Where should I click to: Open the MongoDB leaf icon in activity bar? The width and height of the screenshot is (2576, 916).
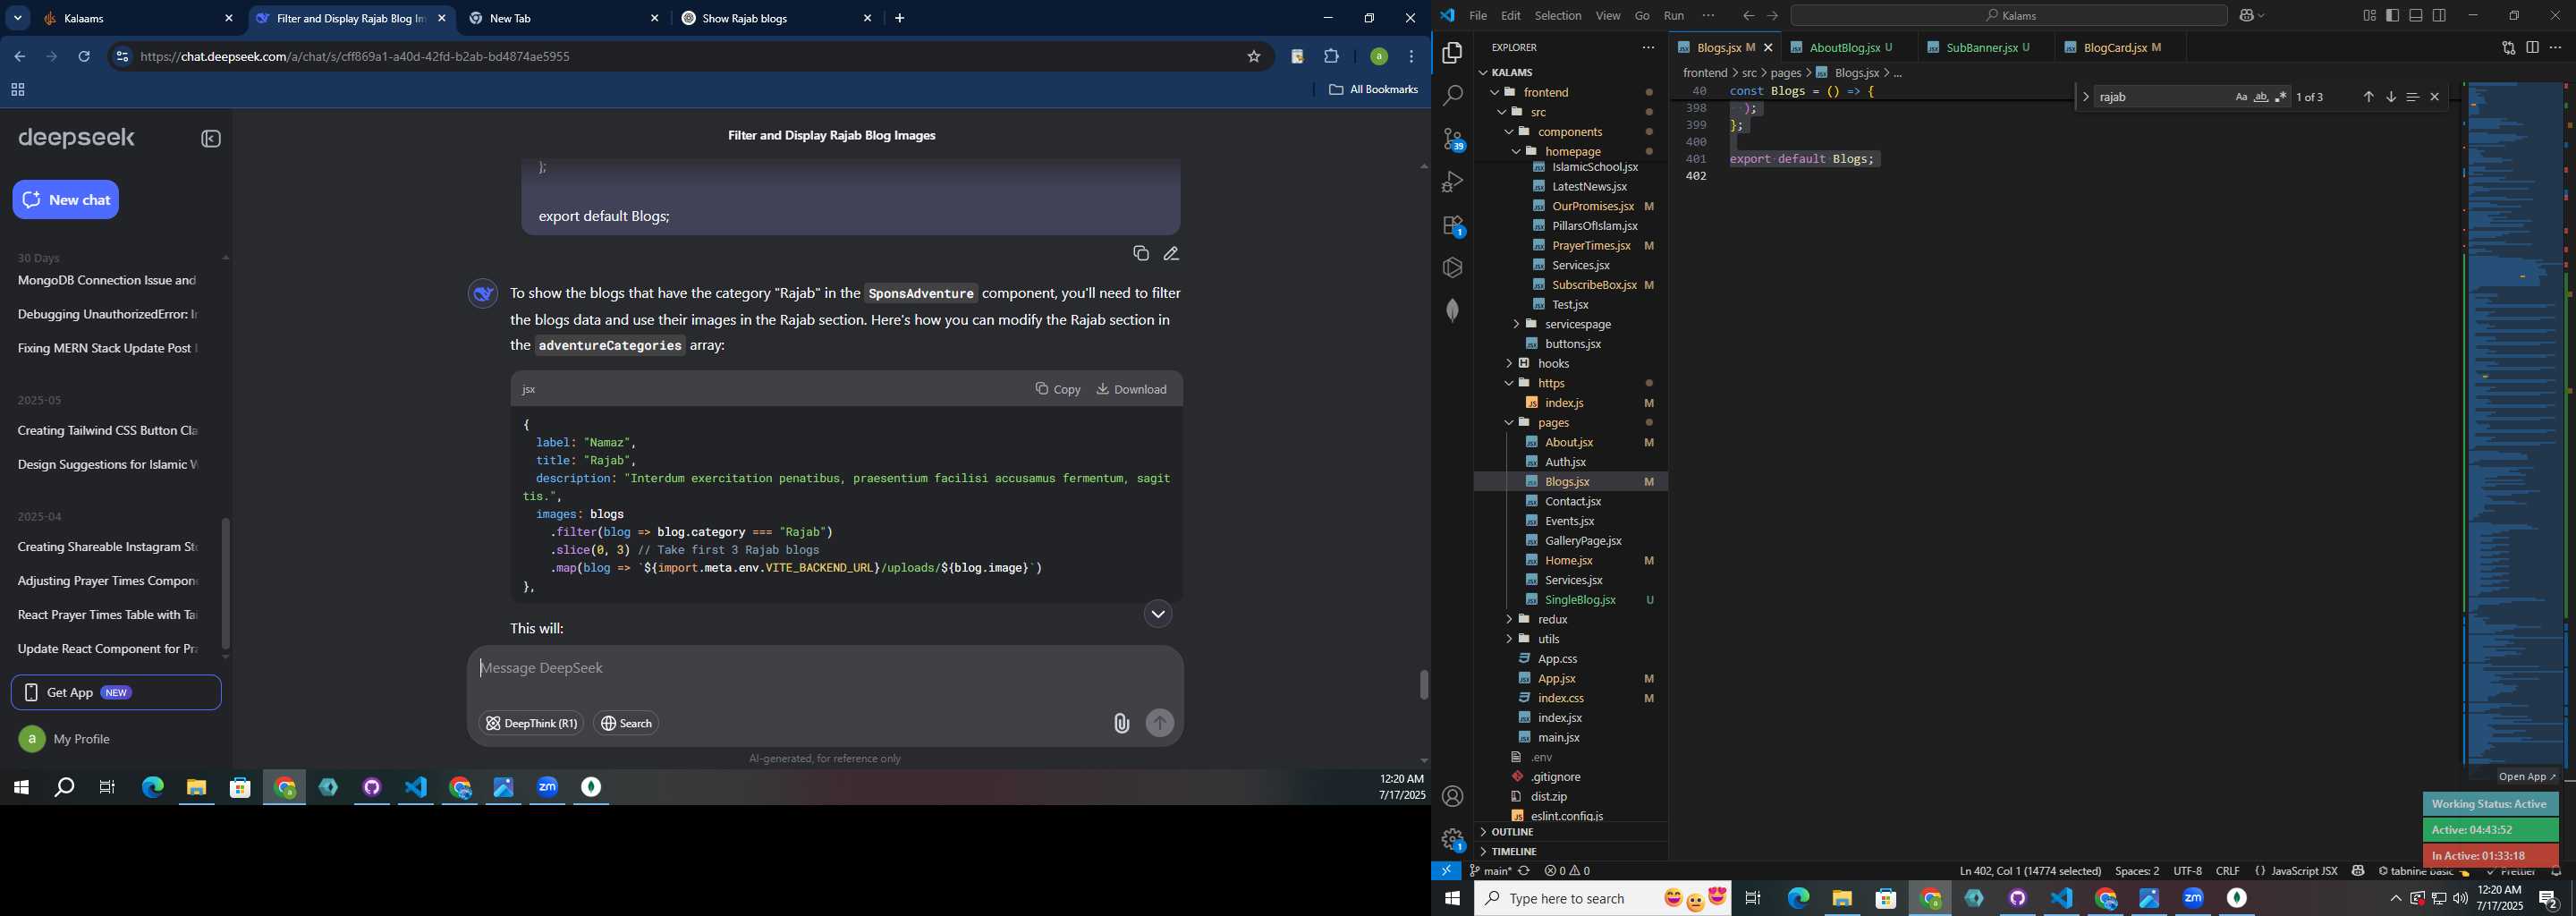tap(1452, 310)
